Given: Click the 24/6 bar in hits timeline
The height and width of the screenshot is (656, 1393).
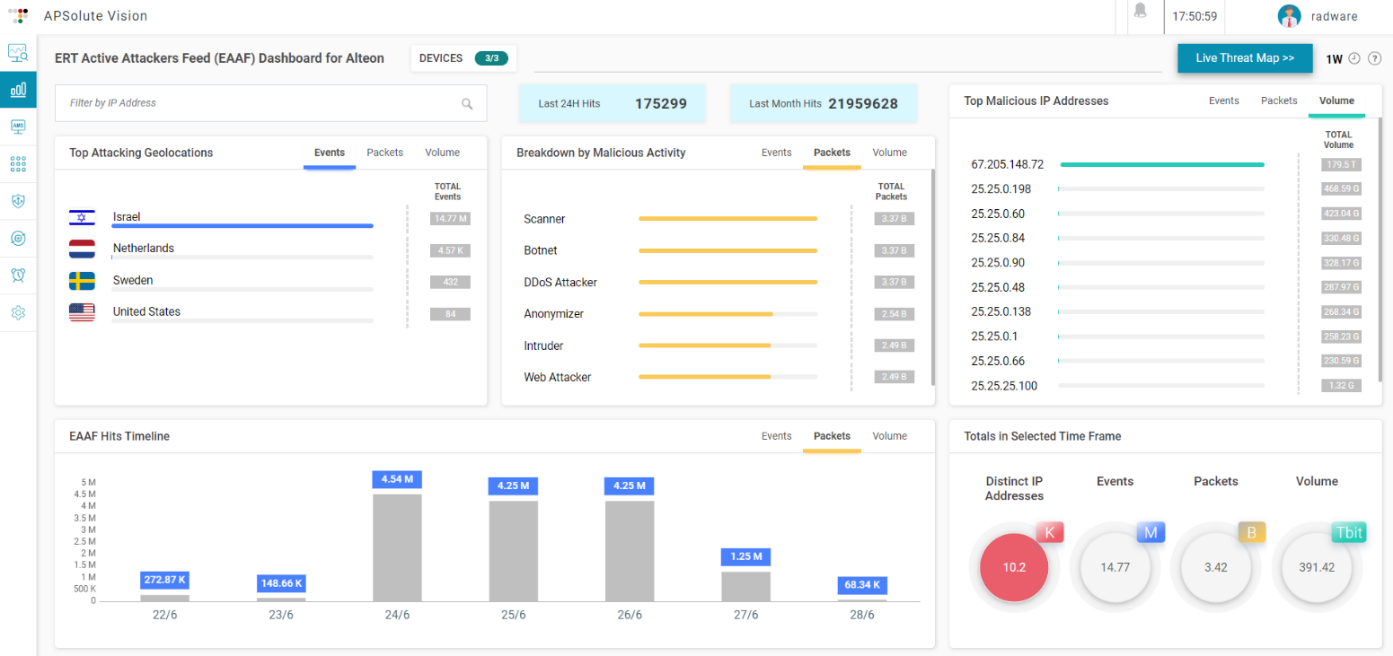Looking at the screenshot, I should pyautogui.click(x=397, y=547).
